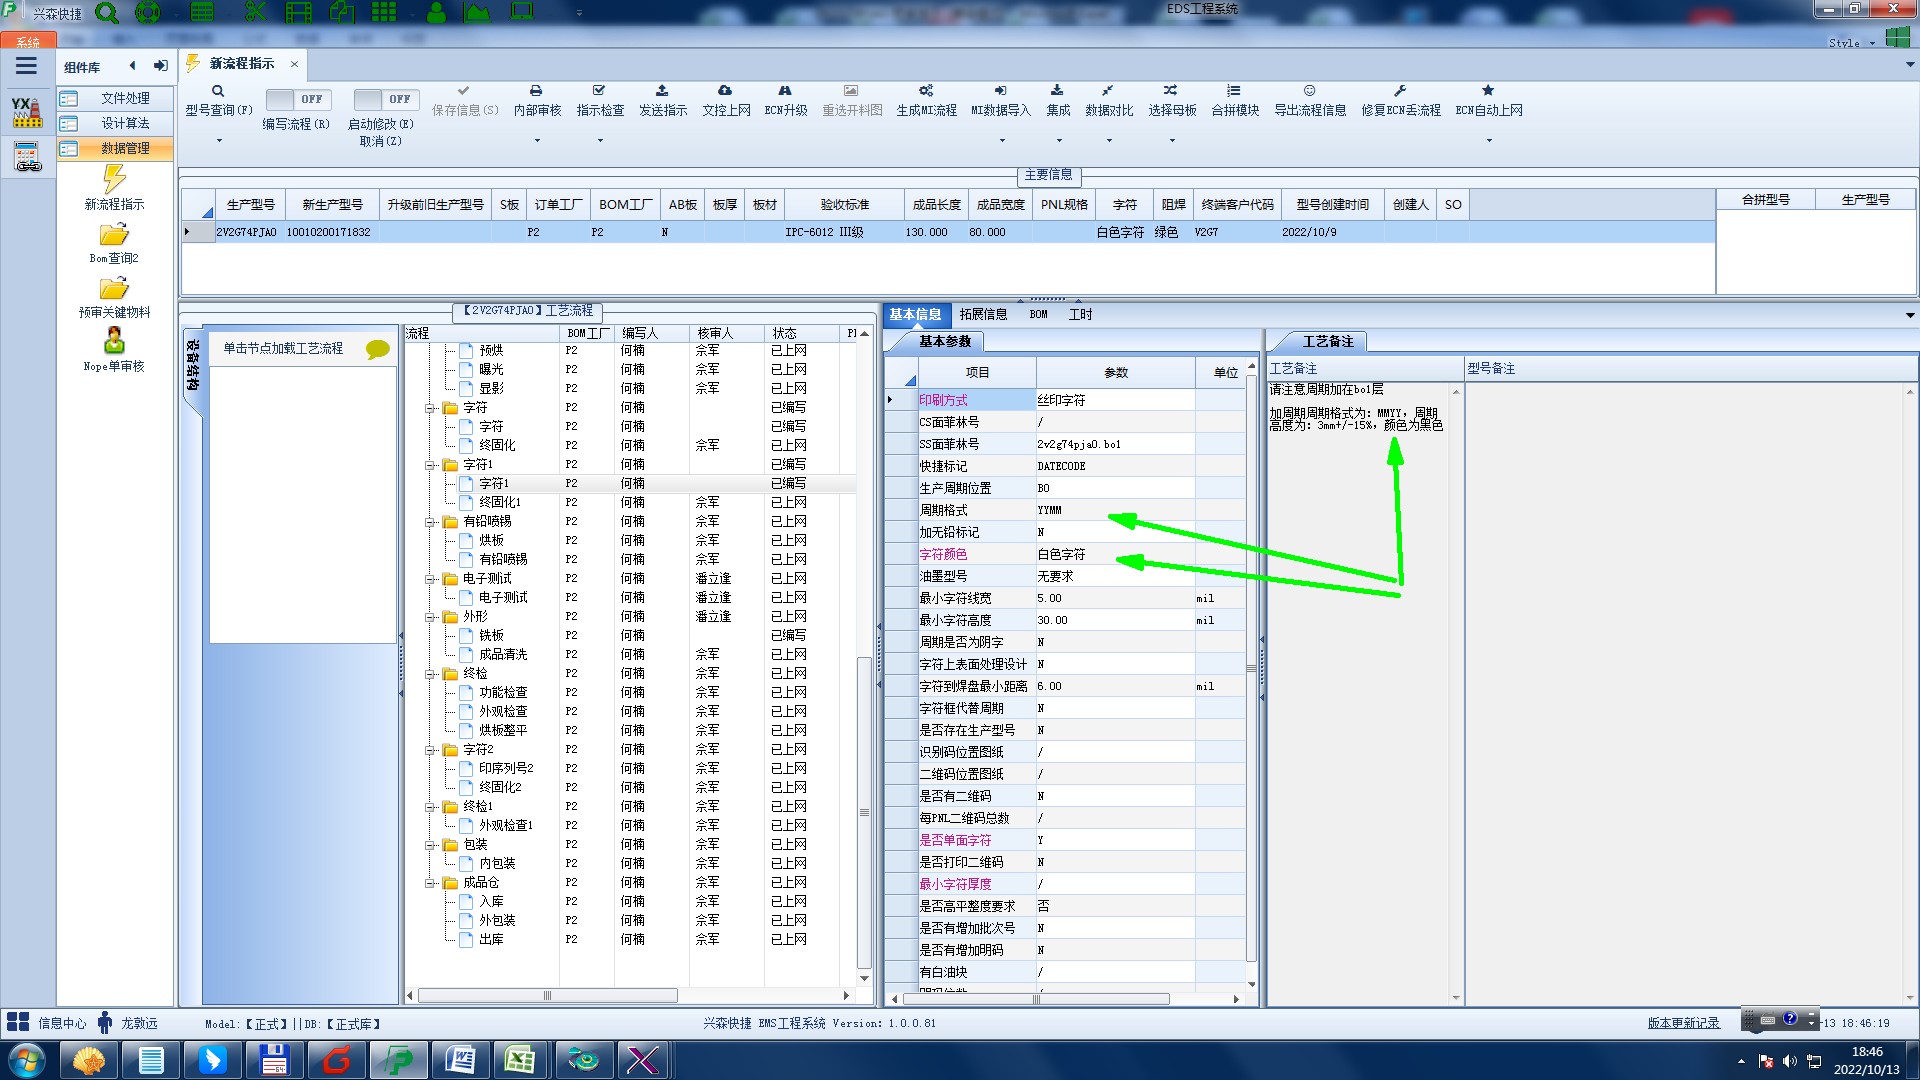Open the MI数据导入 dropdown arrow
This screenshot has width=1920, height=1080.
pos(1002,140)
